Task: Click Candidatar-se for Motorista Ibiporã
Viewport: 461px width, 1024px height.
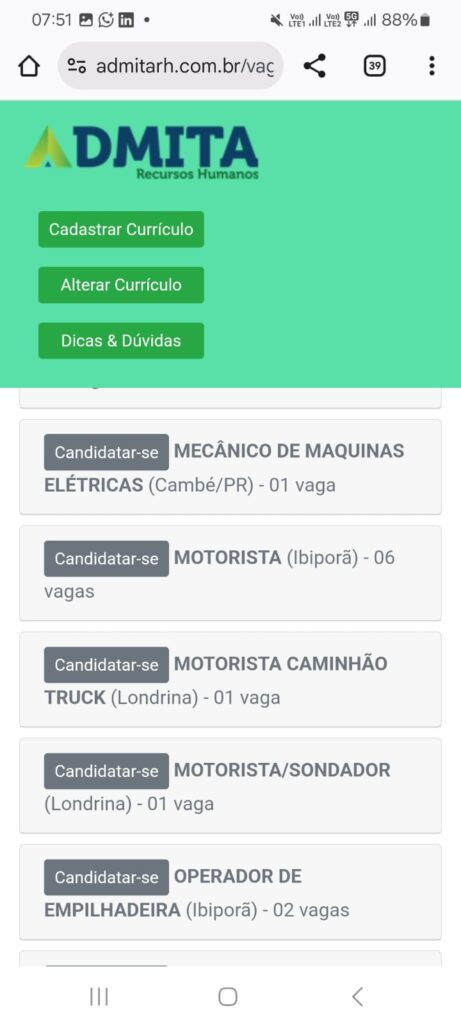Action: (106, 559)
